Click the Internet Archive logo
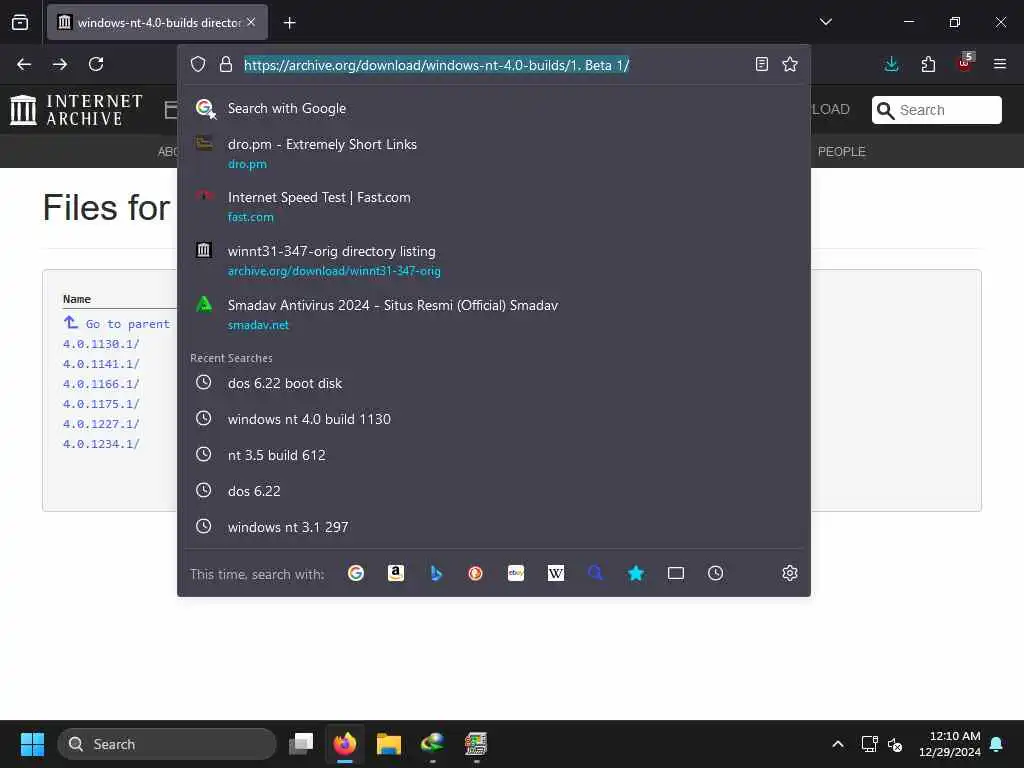Viewport: 1024px width, 768px height. point(76,110)
